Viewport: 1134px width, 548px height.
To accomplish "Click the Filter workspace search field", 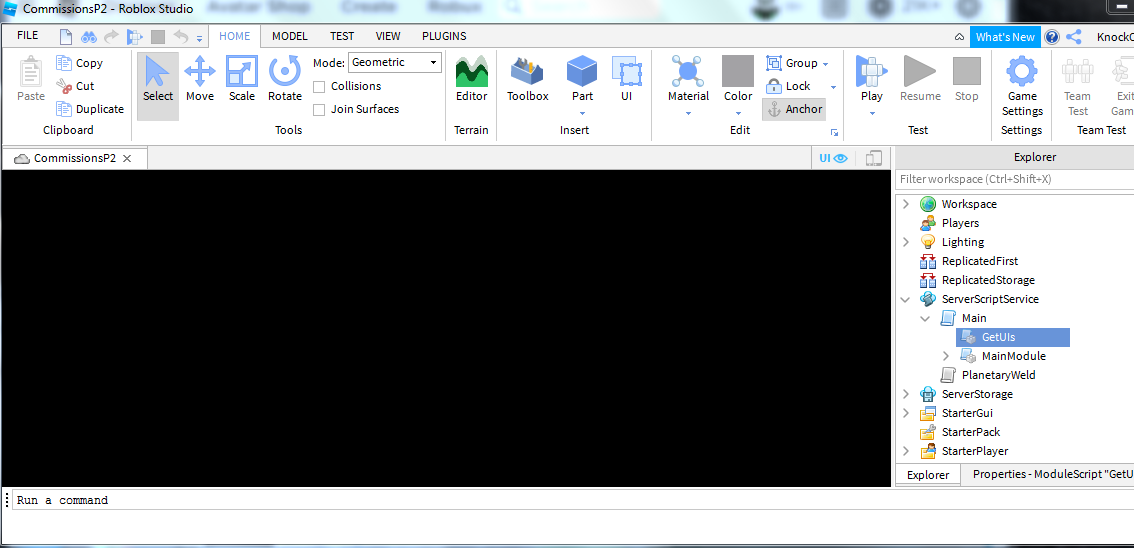I will tap(1015, 179).
